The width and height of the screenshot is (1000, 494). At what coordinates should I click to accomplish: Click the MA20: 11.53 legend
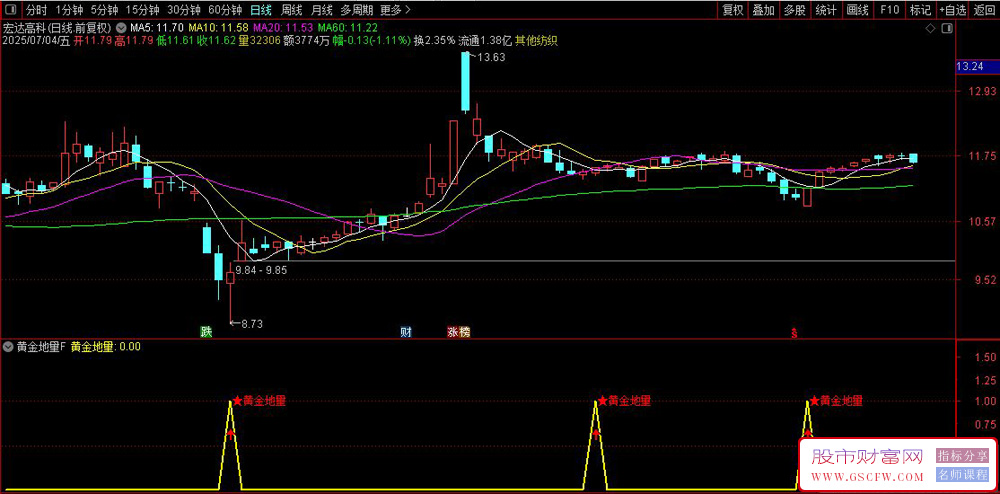pyautogui.click(x=283, y=28)
